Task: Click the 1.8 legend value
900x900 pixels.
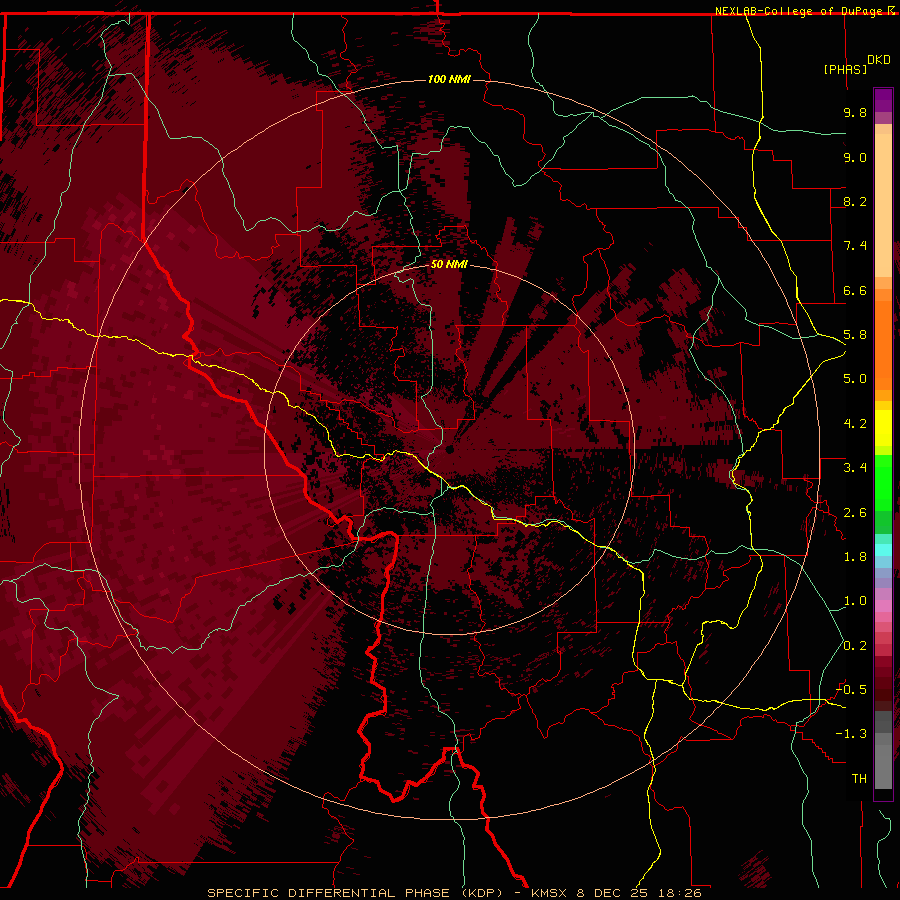Action: [x=855, y=557]
